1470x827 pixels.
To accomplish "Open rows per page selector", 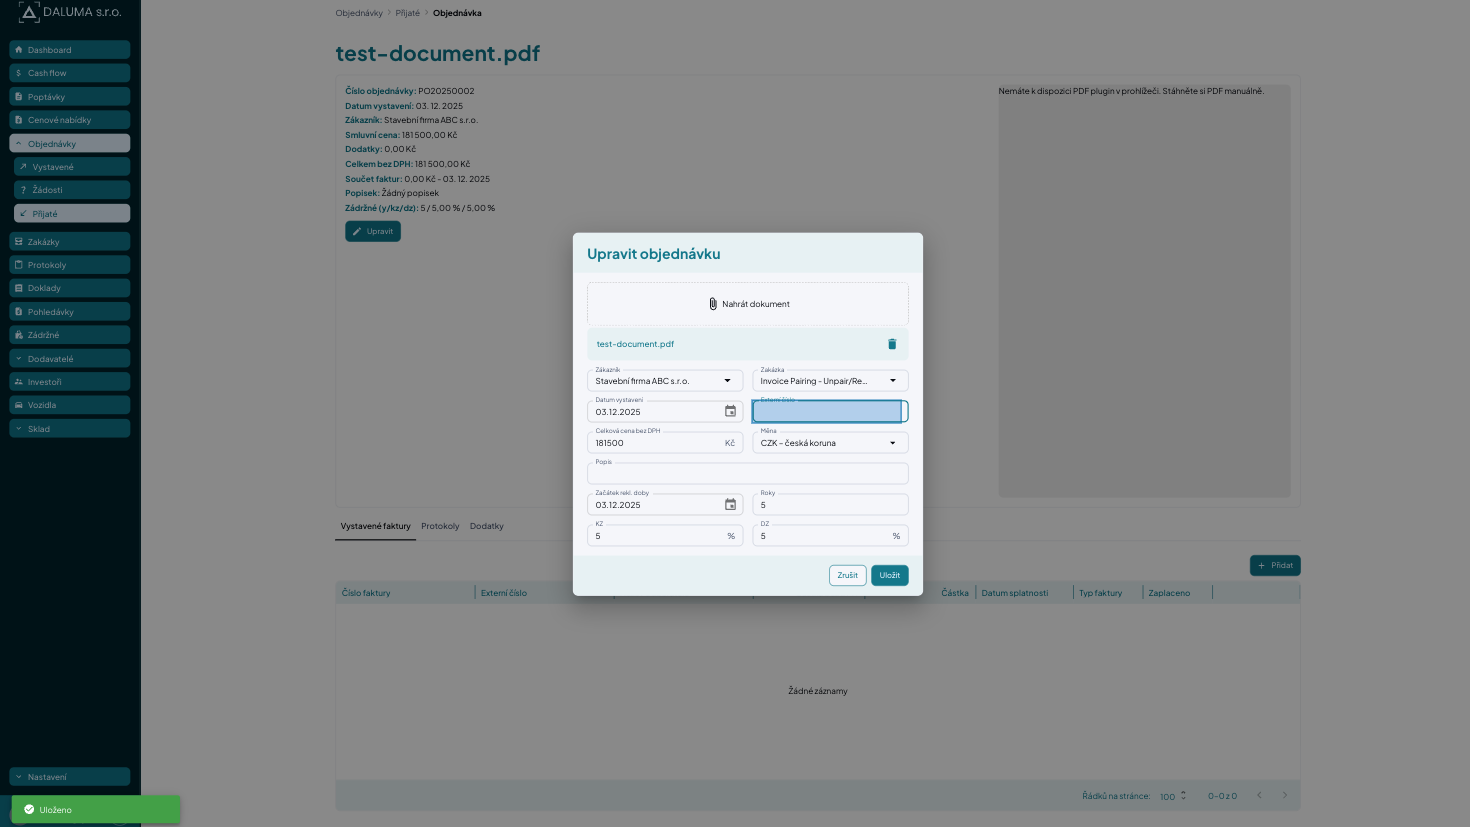I will 1173,796.
